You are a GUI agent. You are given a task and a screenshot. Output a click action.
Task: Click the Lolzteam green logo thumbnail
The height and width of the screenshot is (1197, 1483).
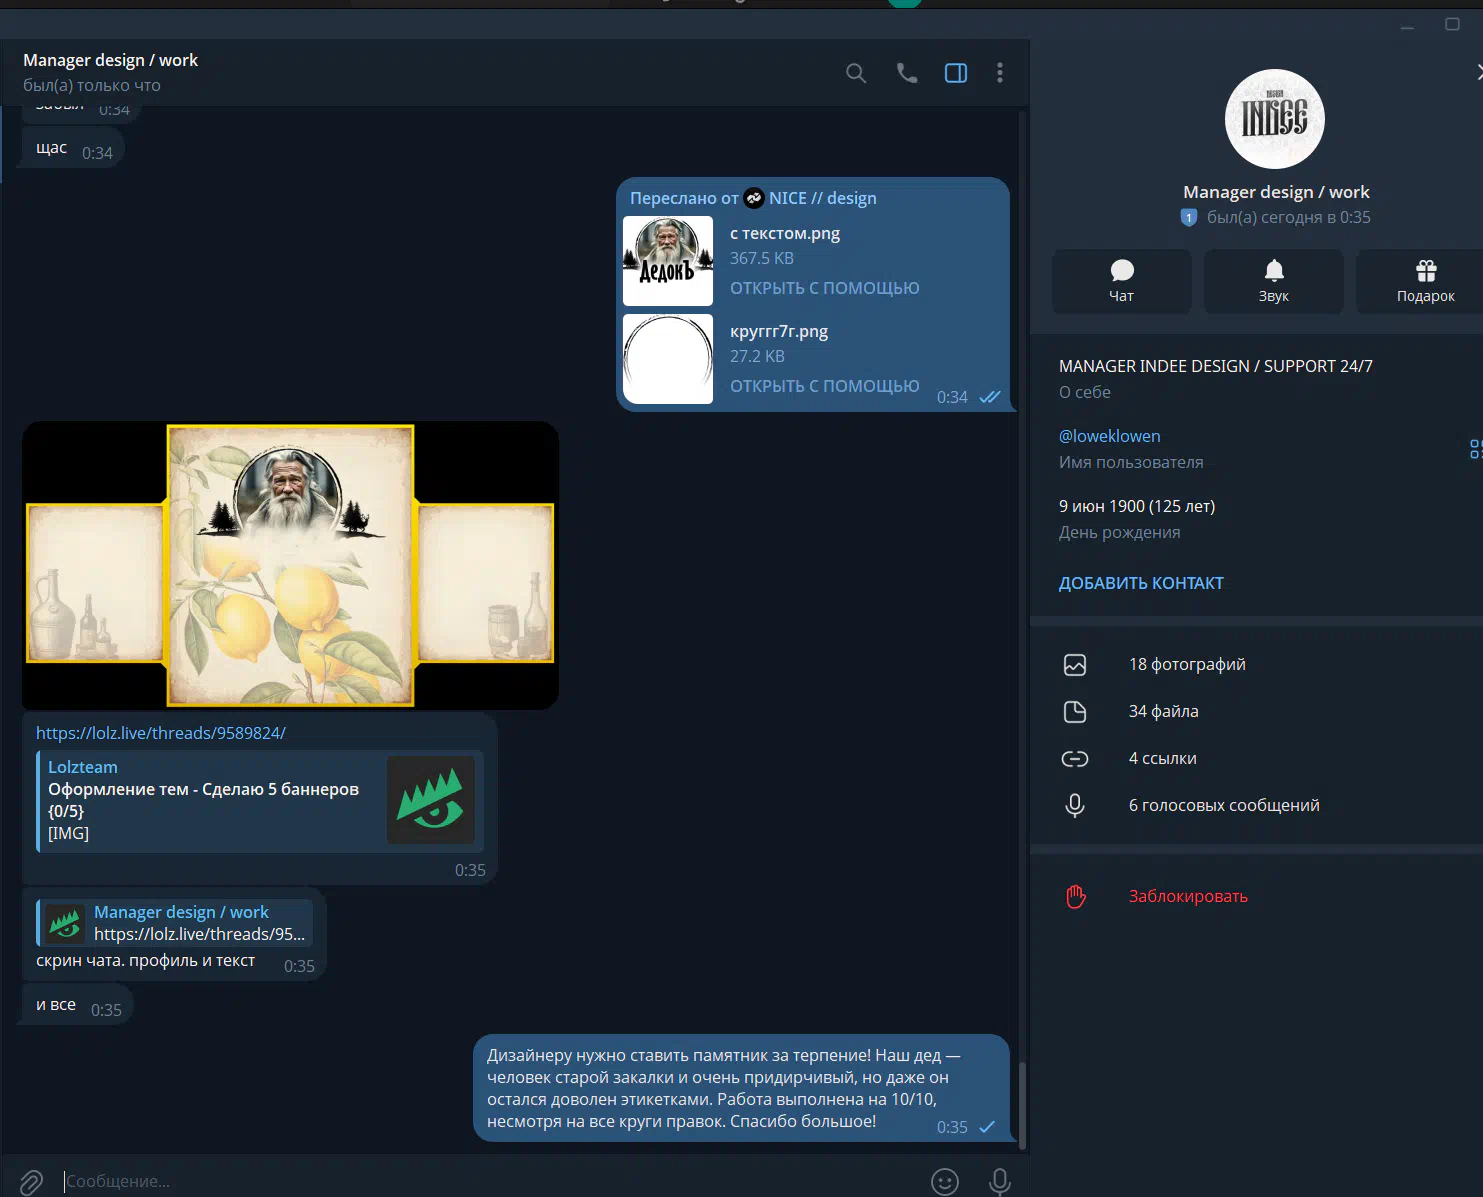tap(431, 800)
